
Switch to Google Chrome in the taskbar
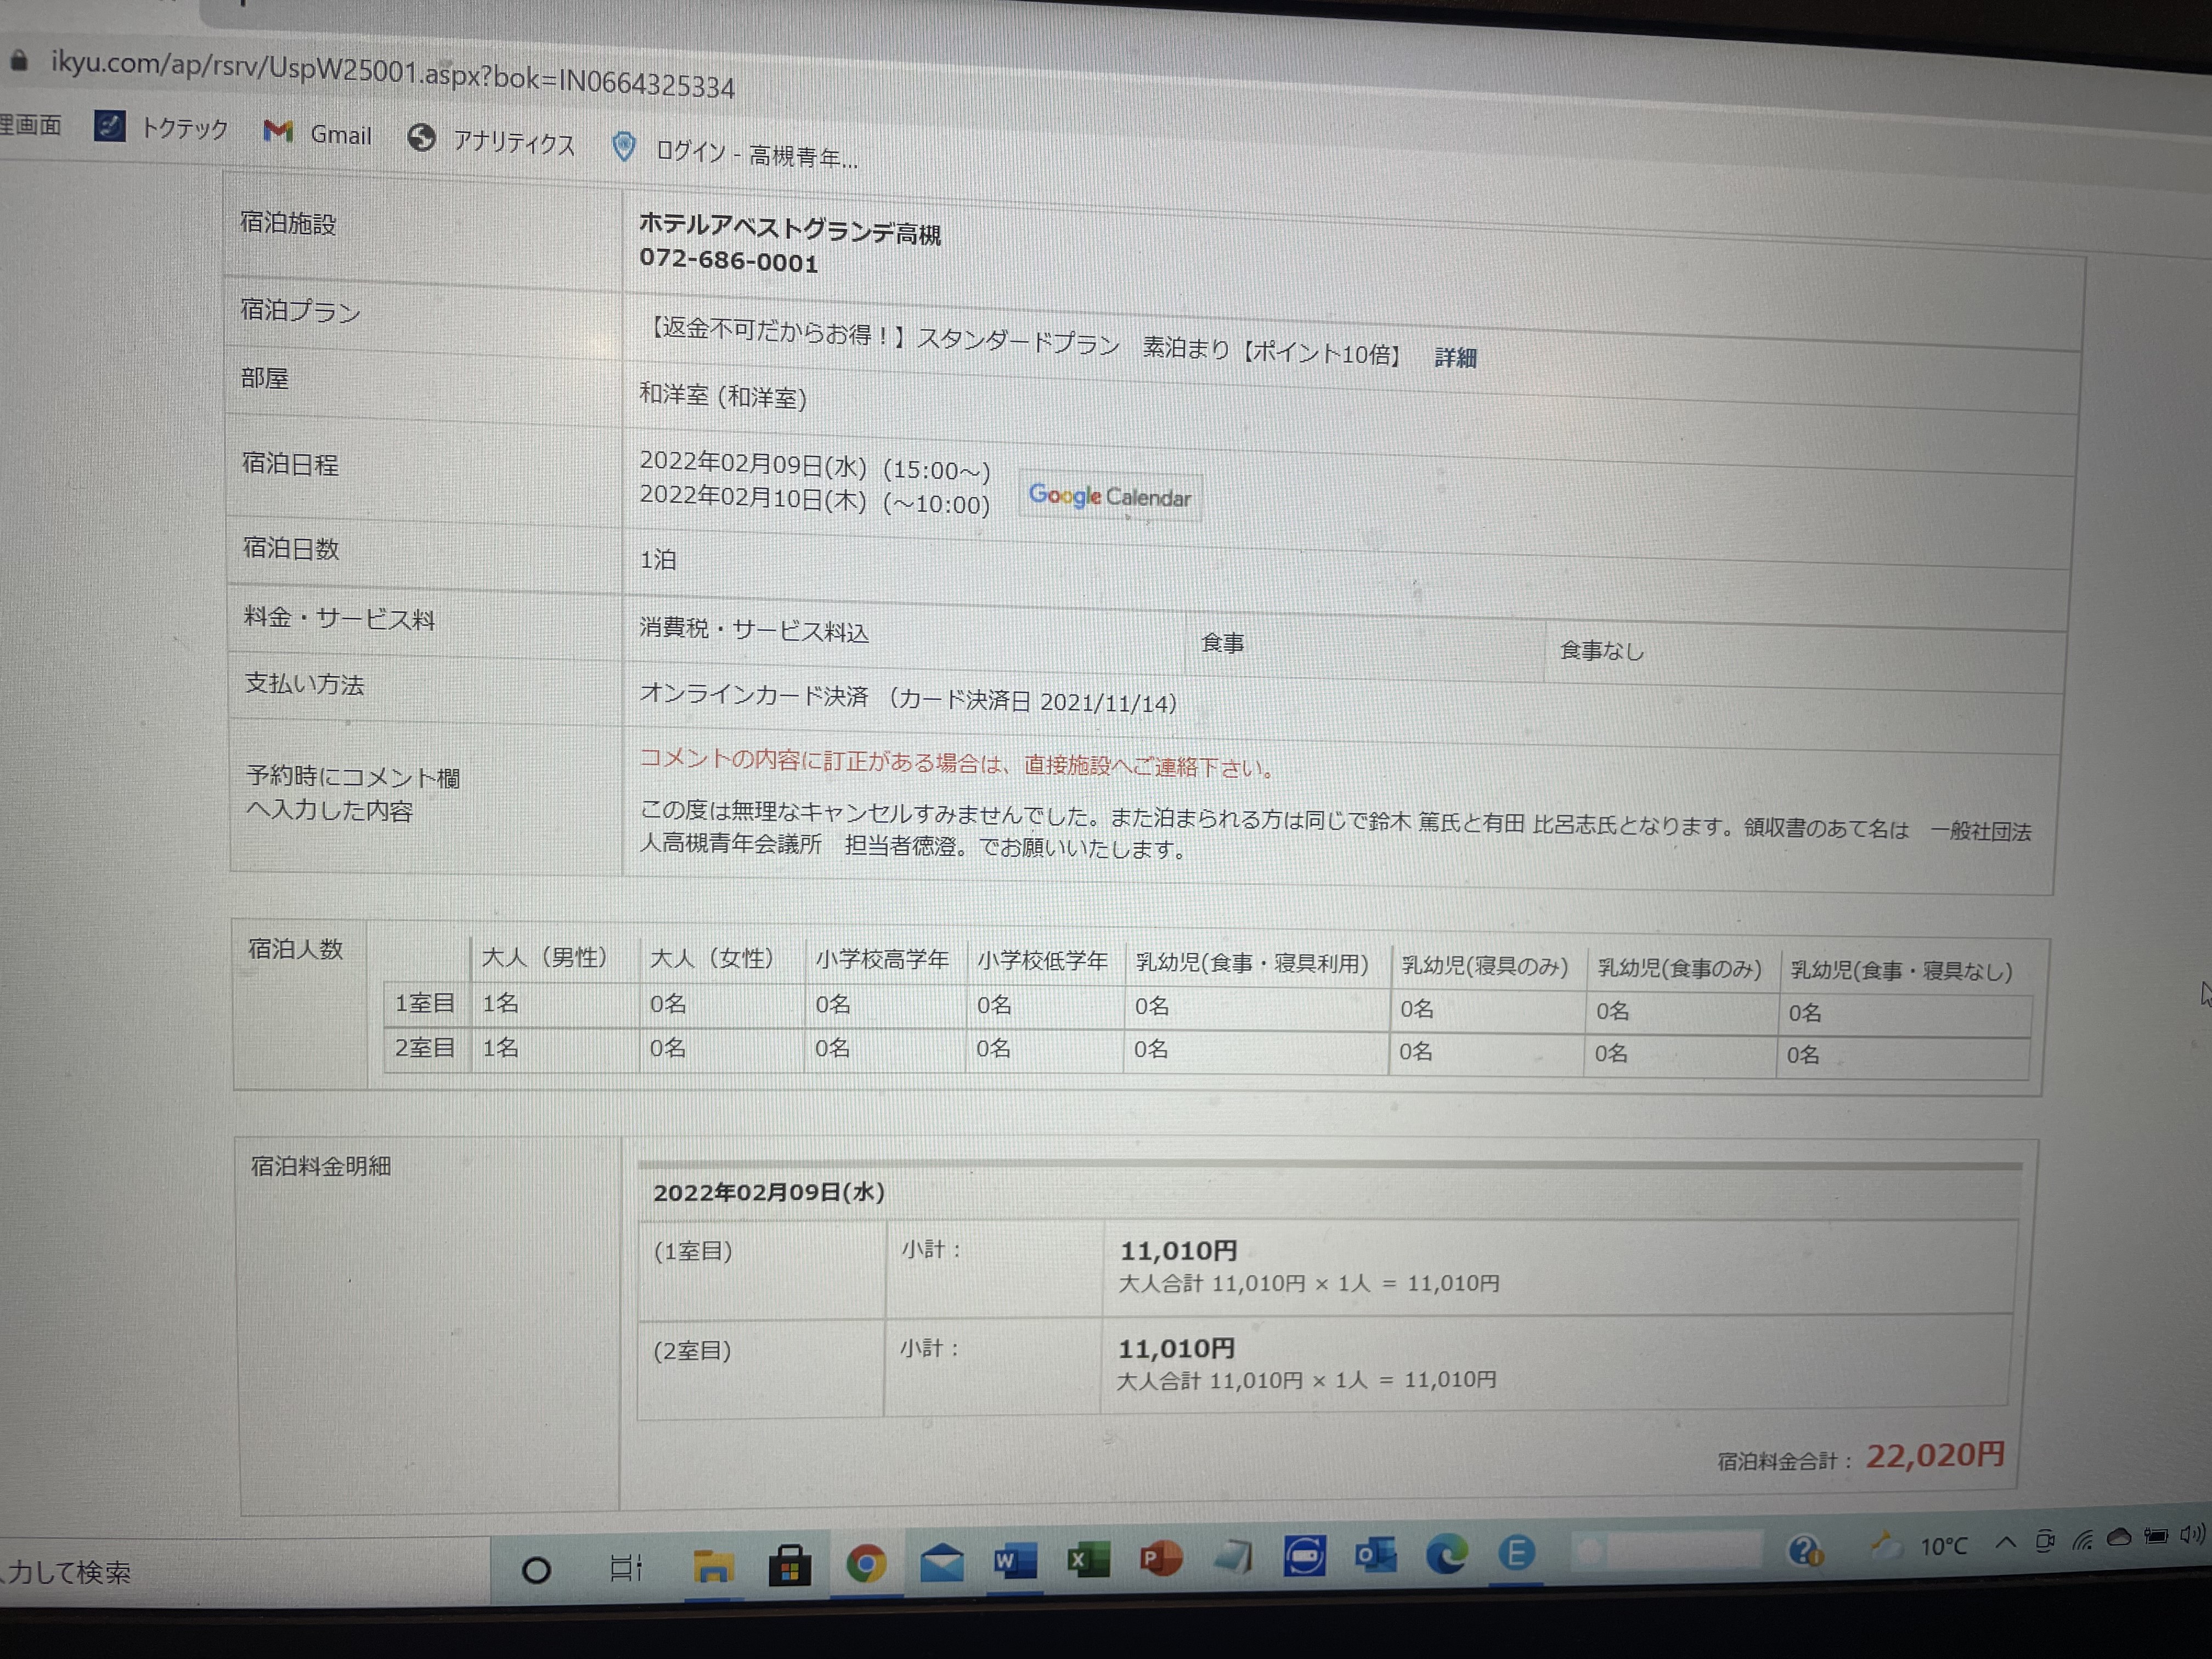coord(866,1563)
